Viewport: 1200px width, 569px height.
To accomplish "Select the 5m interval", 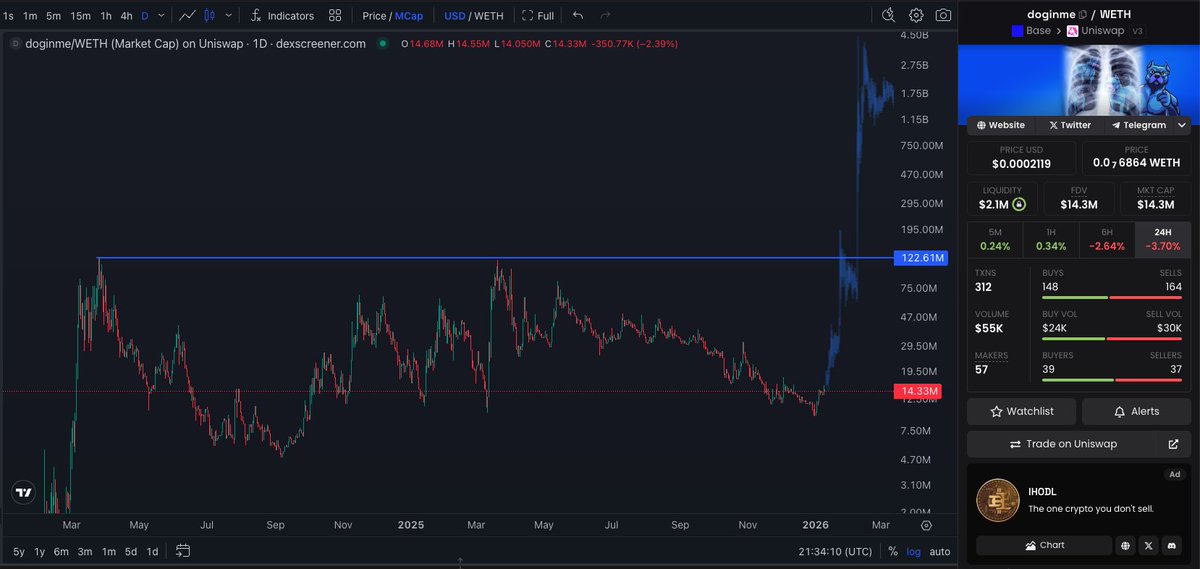I will click(x=54, y=16).
